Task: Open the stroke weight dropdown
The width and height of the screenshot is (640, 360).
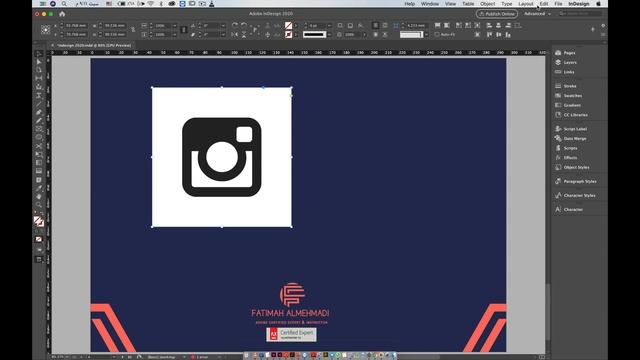Action: click(329, 25)
